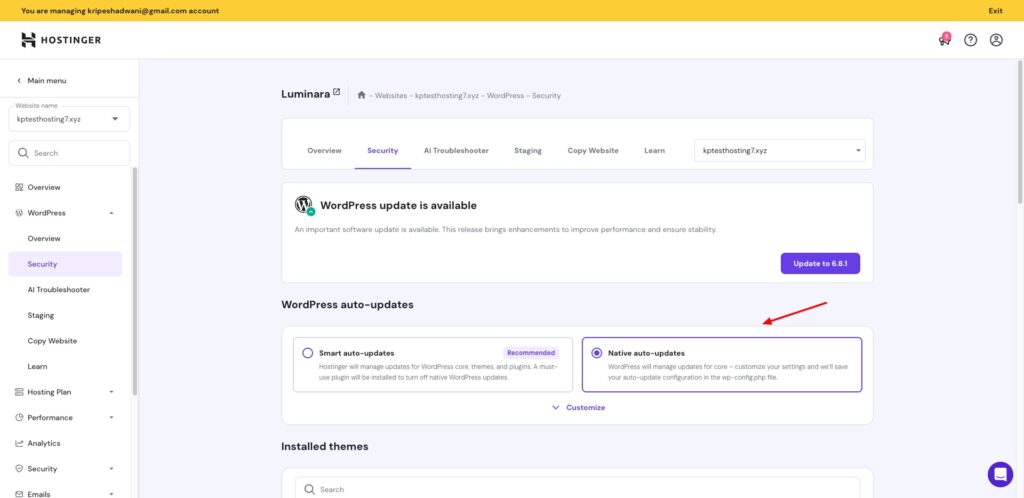The width and height of the screenshot is (1024, 498).
Task: Switch to the Staging tab
Action: pyautogui.click(x=528, y=150)
